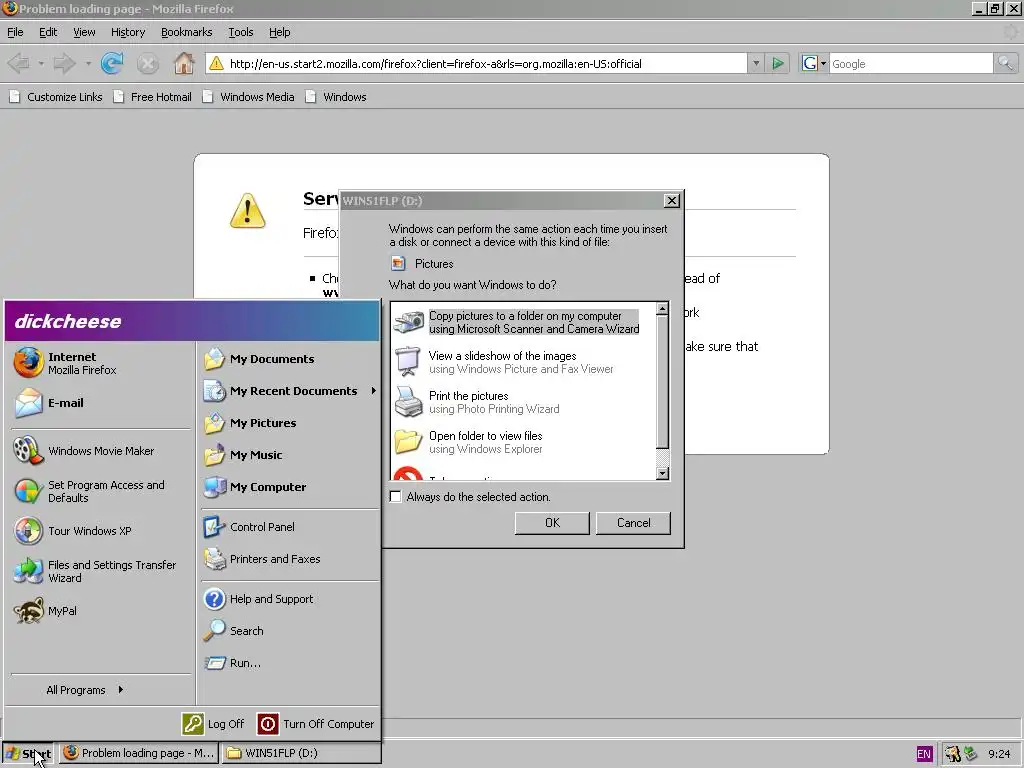Click Turn Off Computer power icon
Screen dimensions: 1024x768
[x=268, y=724]
